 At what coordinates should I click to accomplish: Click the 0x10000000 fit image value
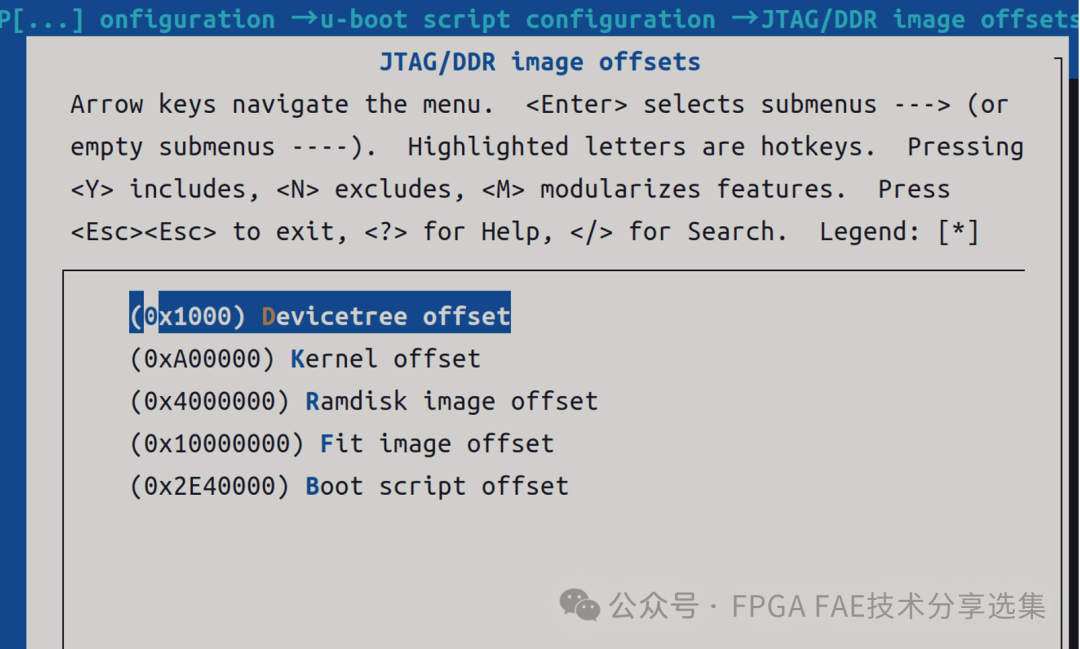coord(217,444)
